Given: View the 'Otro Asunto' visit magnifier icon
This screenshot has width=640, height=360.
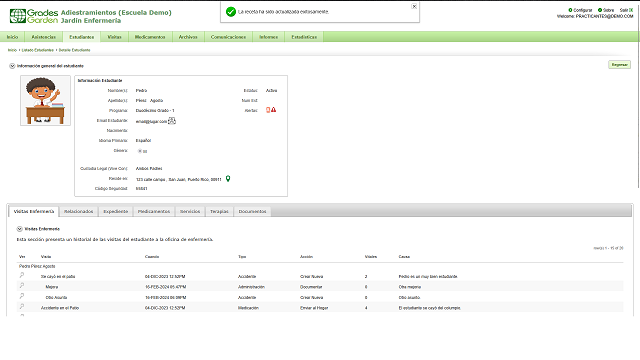Looking at the screenshot, I should coord(22,296).
